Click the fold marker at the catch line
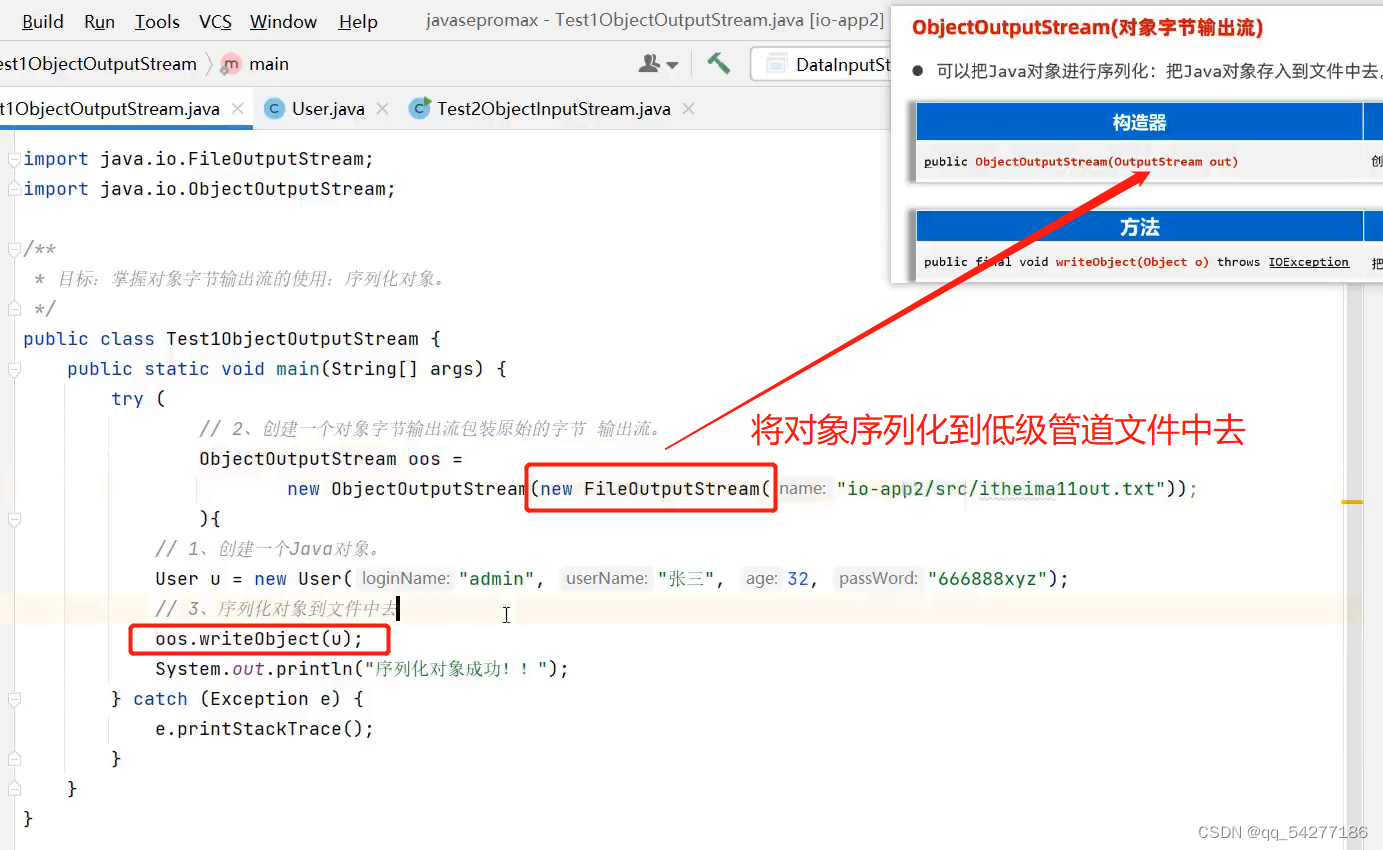 [13, 699]
